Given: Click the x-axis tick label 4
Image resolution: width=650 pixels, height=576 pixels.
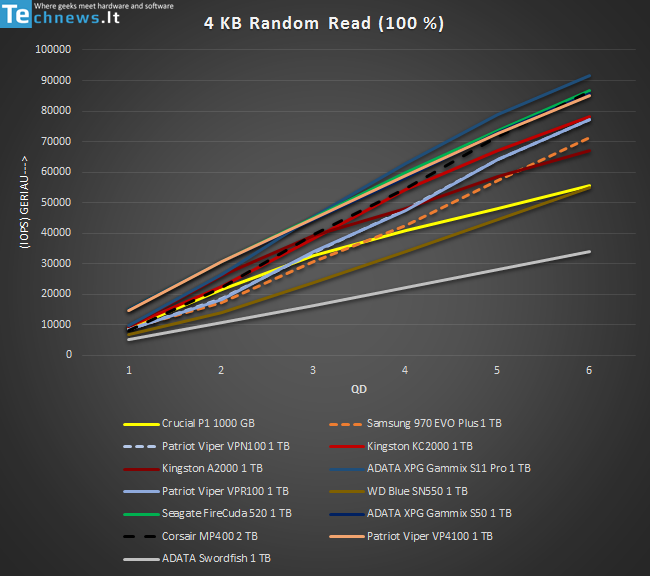Looking at the screenshot, I should (x=405, y=370).
